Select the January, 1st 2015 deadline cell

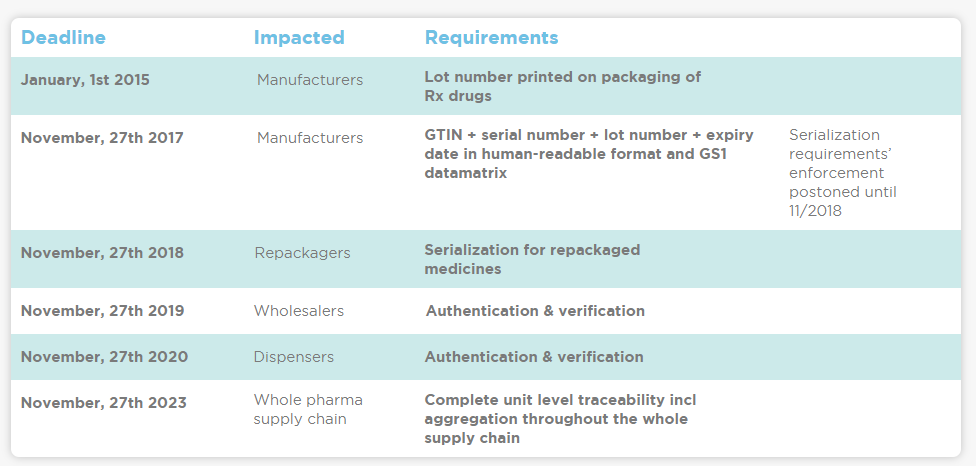coord(85,80)
